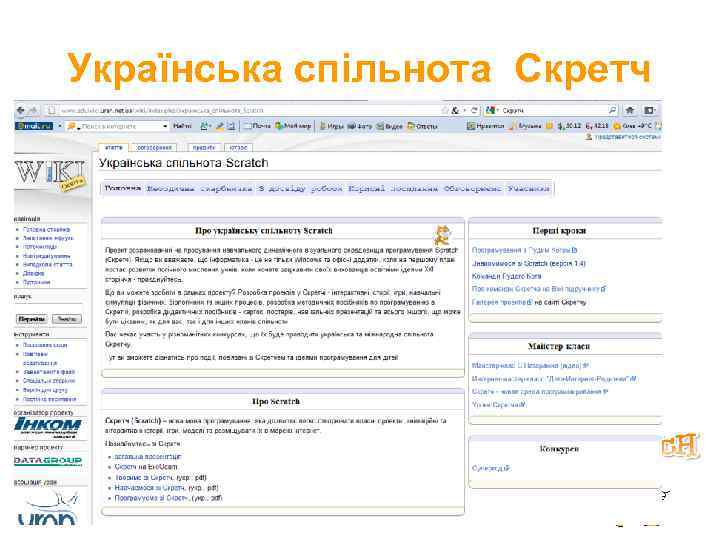Click the Wiki Скретч logo

(x=51, y=175)
